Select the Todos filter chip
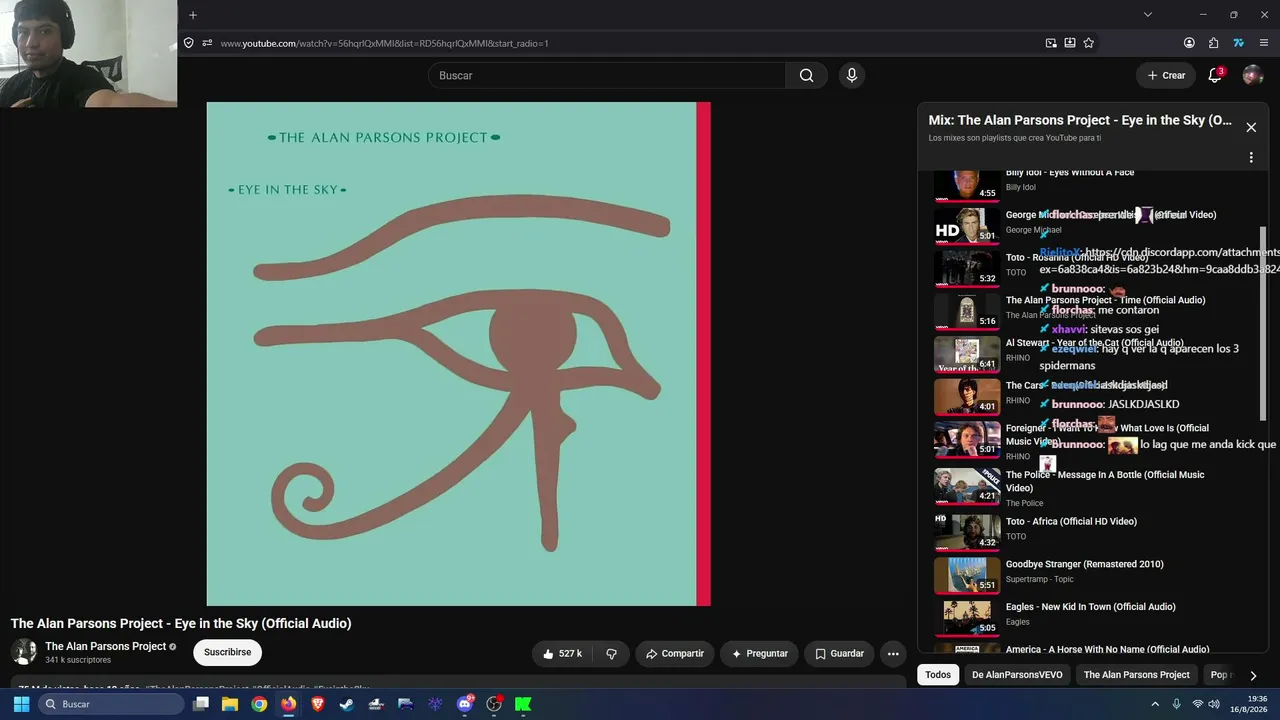 [938, 675]
